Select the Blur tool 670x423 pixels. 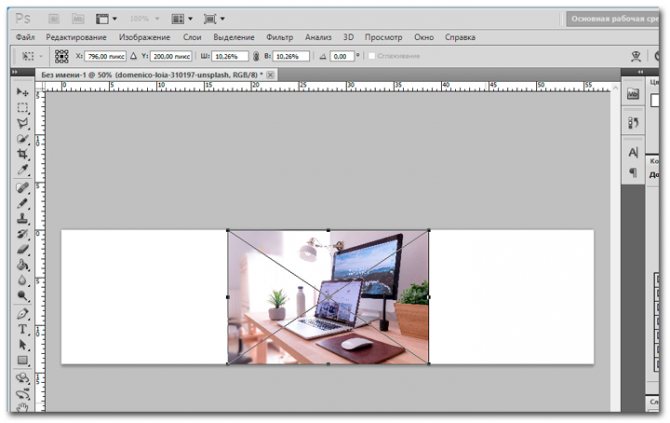(22, 280)
